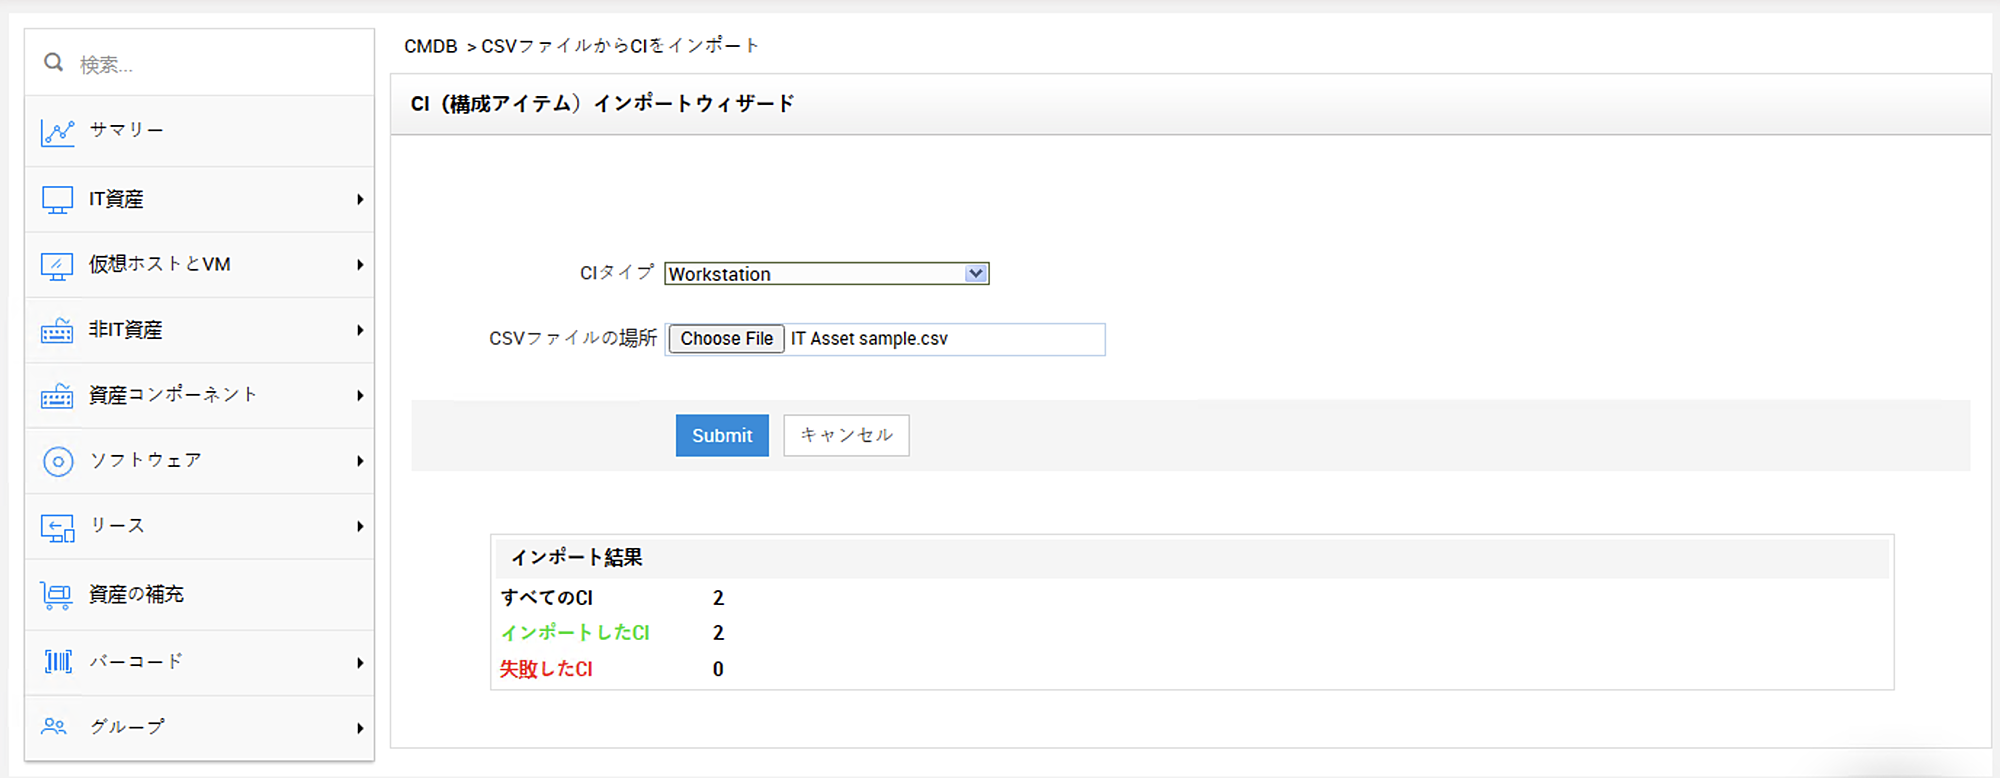Click the ソフトウェア disc icon
2000x778 pixels.
(57, 461)
